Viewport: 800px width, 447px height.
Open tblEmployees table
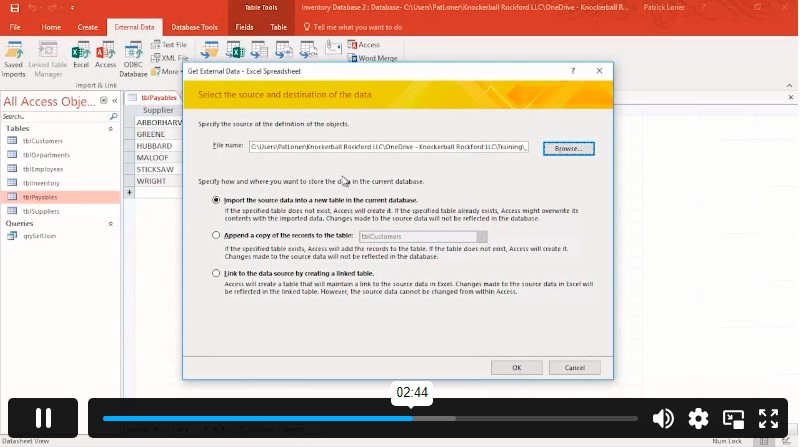(42, 169)
